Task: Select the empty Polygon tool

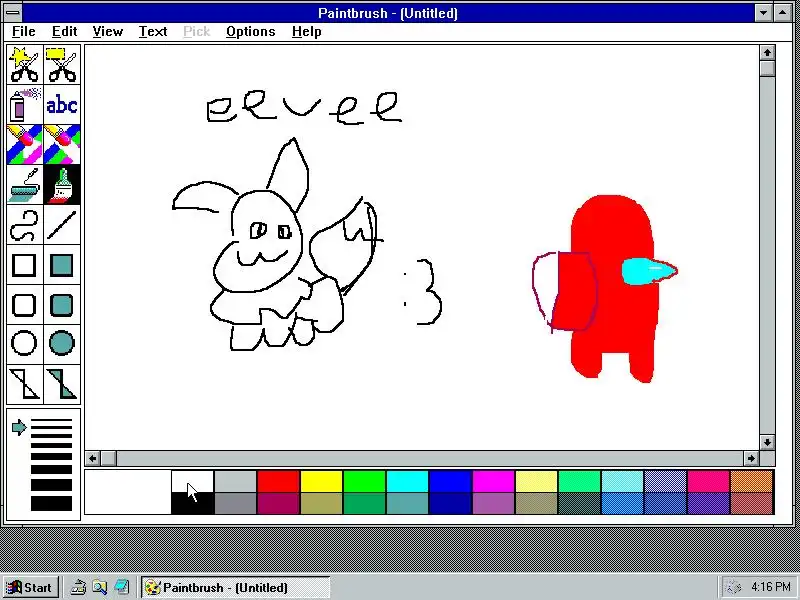Action: pos(24,384)
